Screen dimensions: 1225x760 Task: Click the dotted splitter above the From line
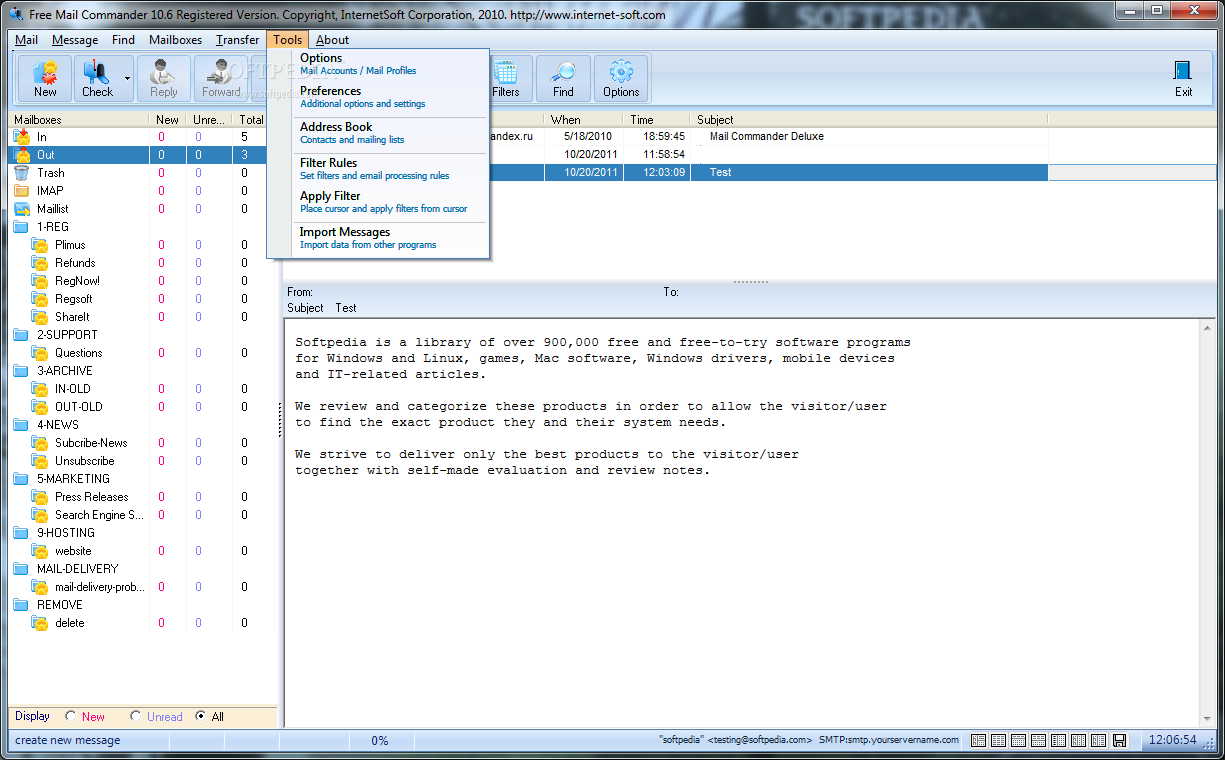pyautogui.click(x=750, y=282)
